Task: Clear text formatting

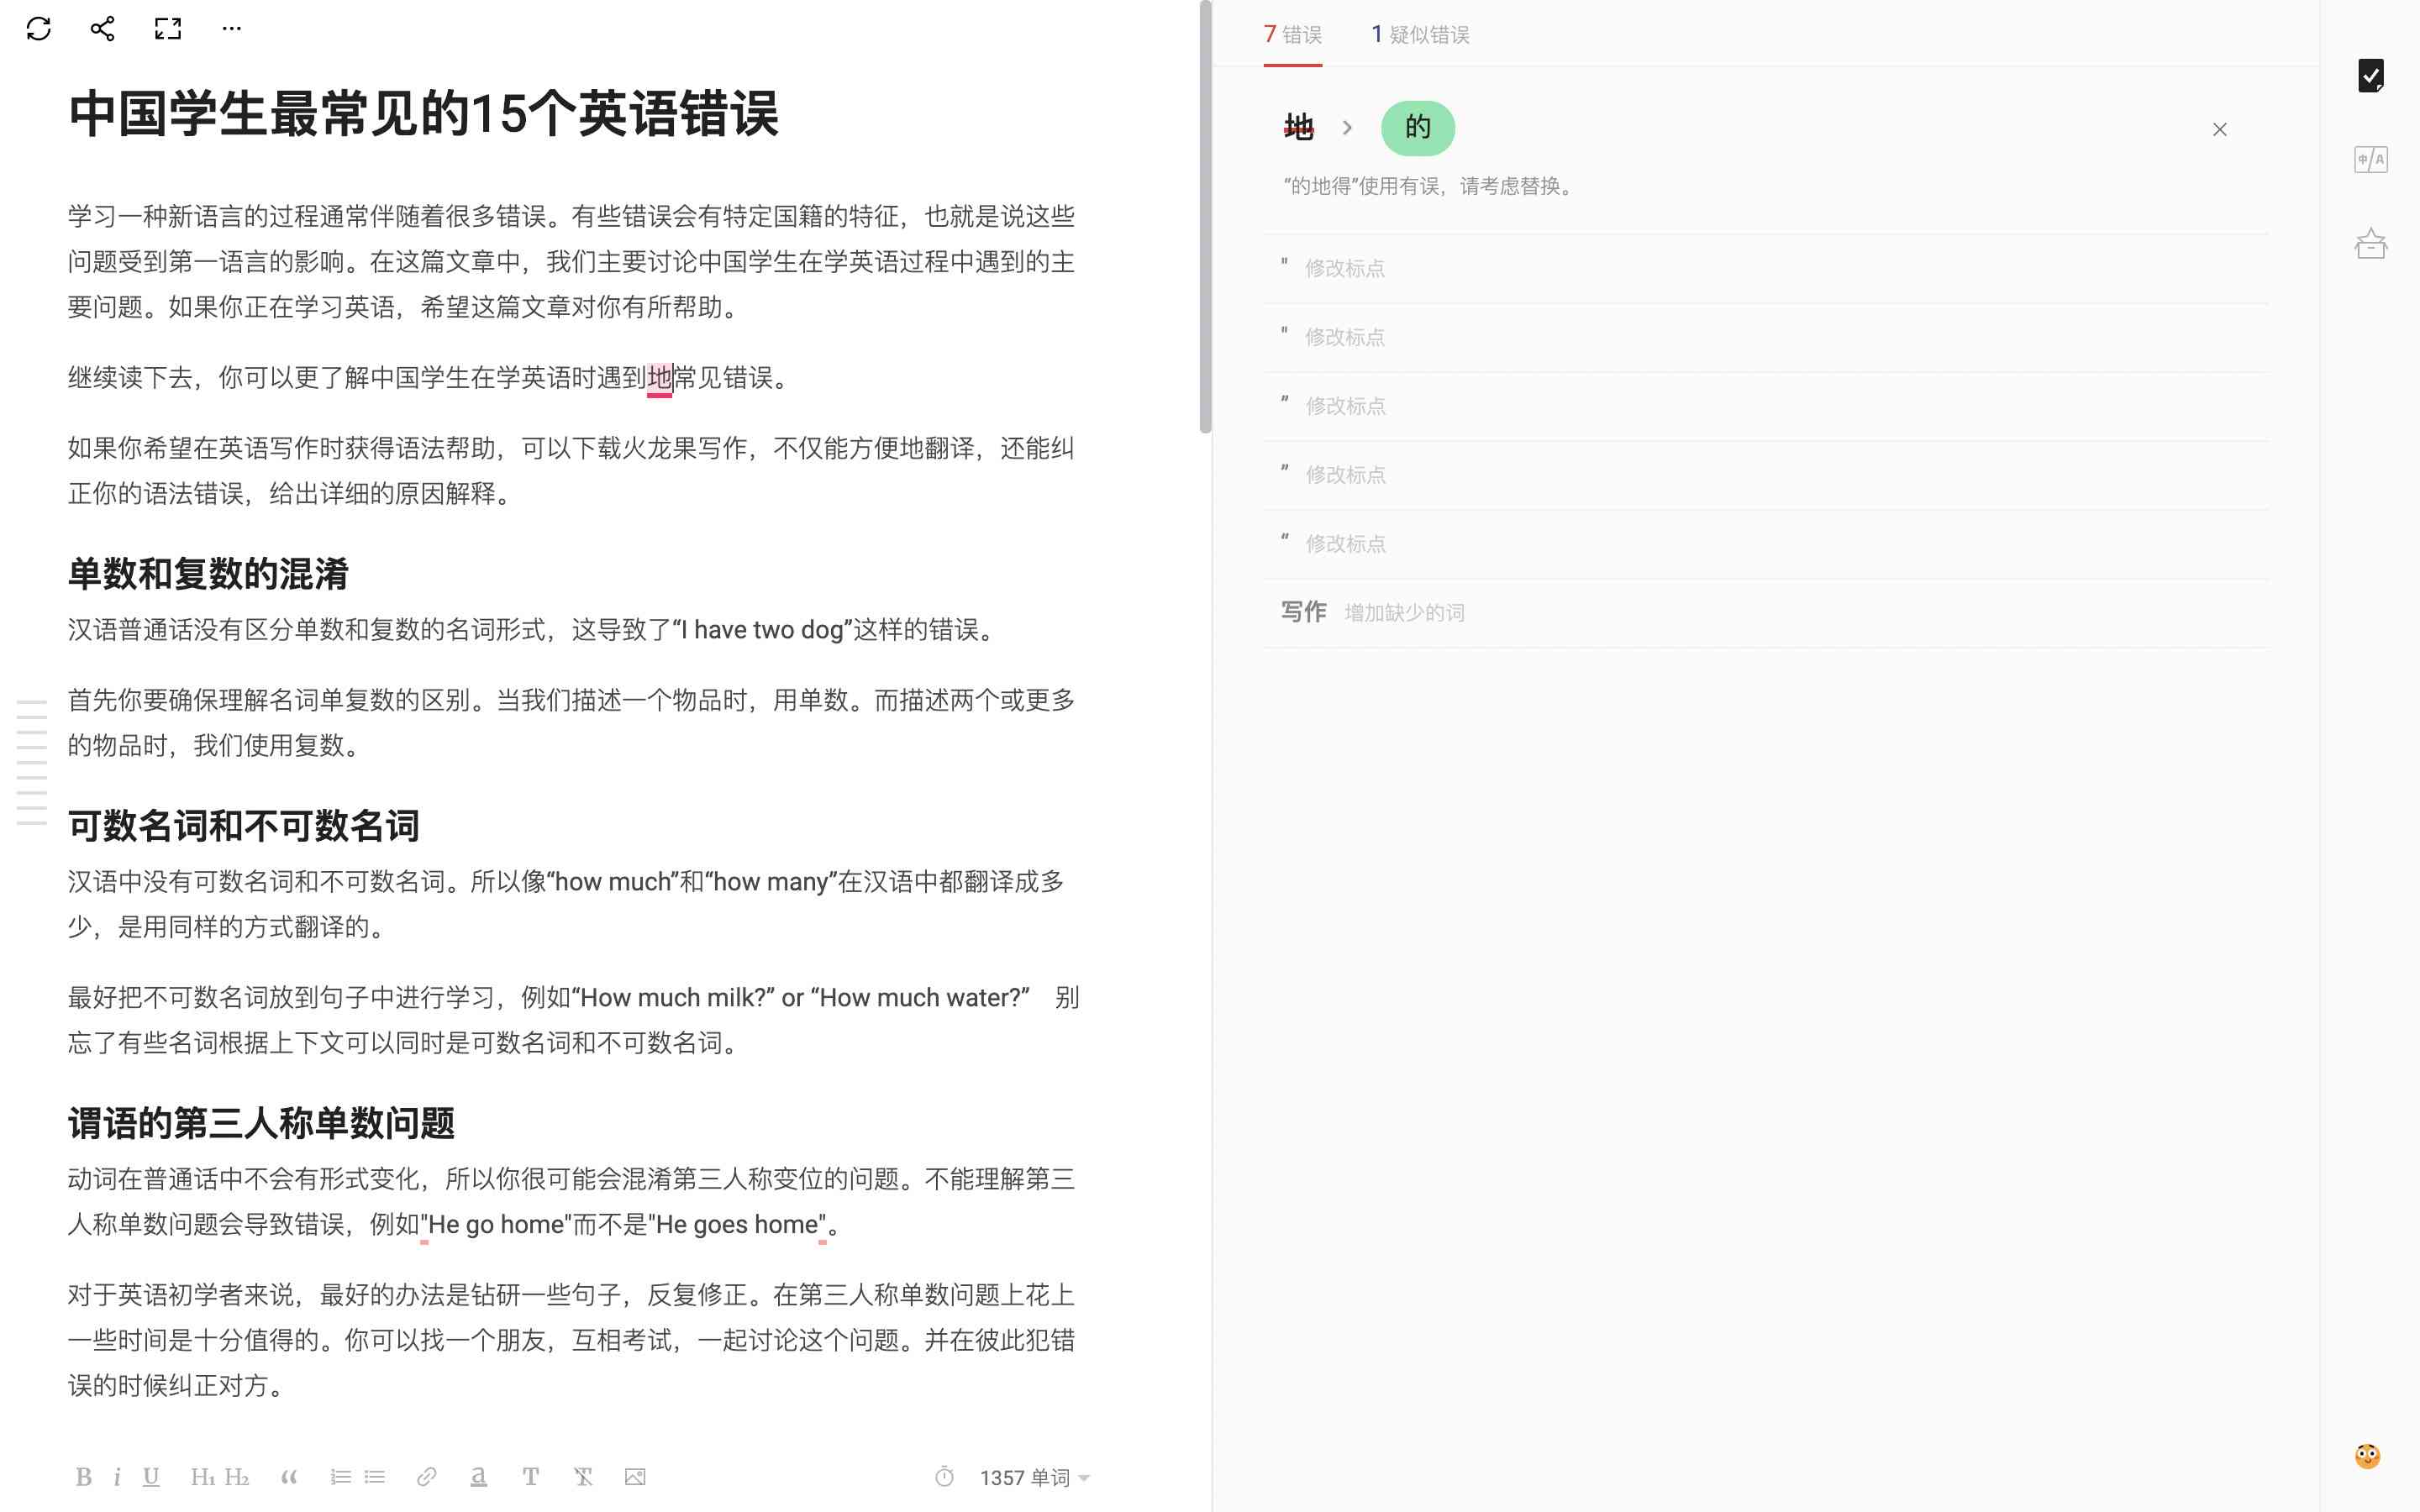Action: (x=583, y=1477)
